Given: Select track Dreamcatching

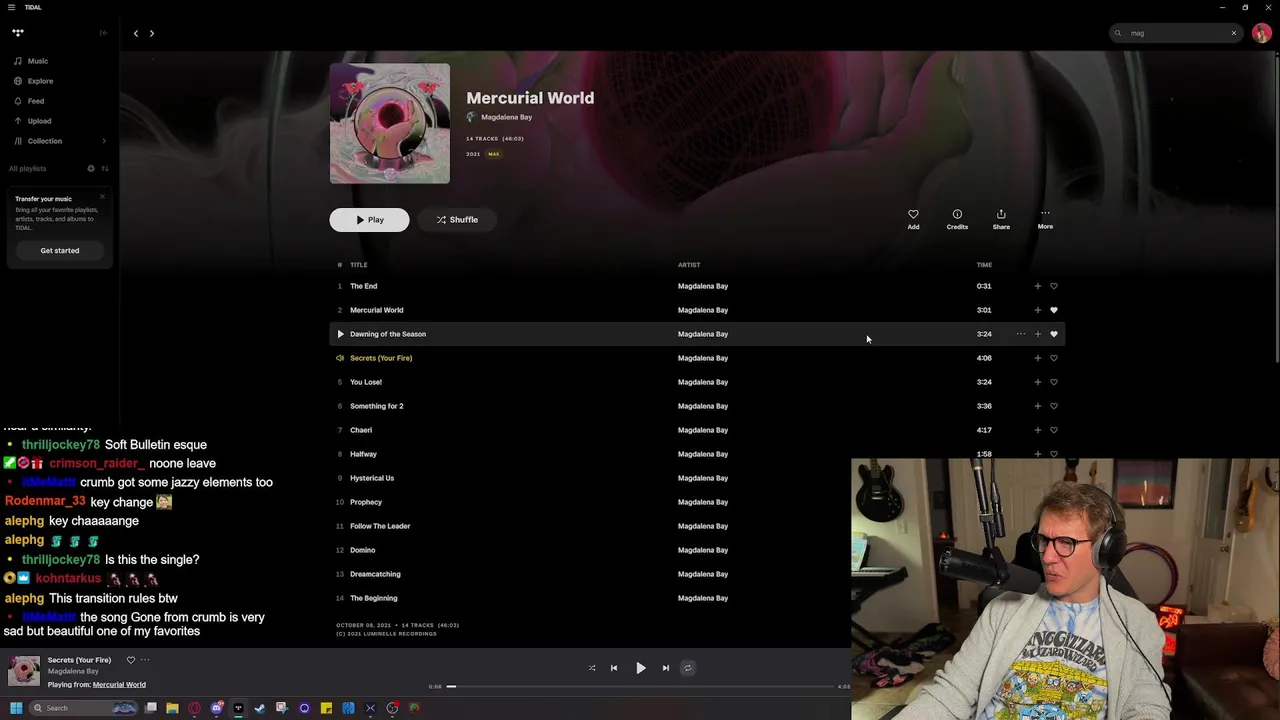Looking at the screenshot, I should pyautogui.click(x=375, y=574).
